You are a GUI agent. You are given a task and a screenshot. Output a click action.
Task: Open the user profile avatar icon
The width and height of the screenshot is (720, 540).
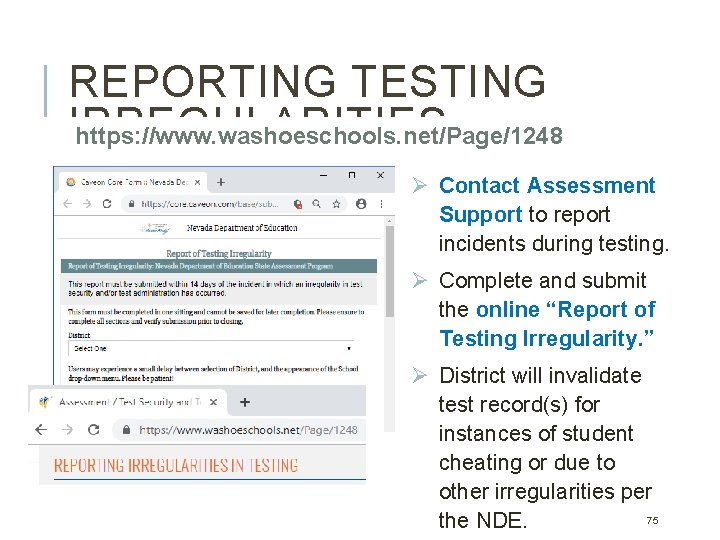[x=361, y=204]
